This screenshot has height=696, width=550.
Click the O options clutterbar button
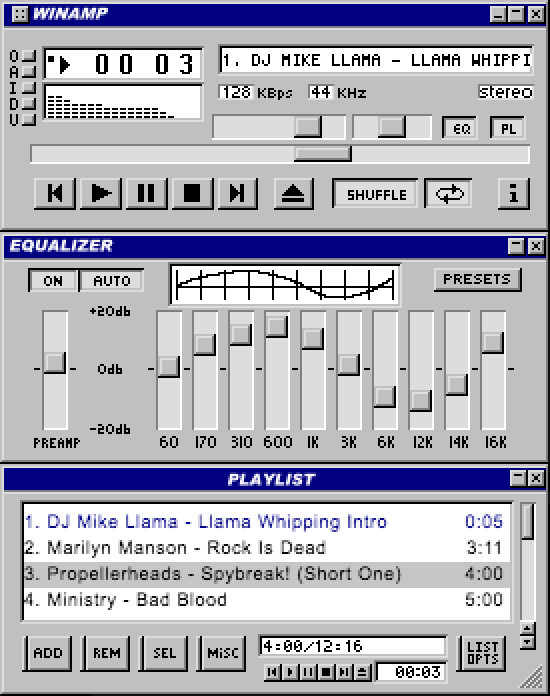coord(29,55)
